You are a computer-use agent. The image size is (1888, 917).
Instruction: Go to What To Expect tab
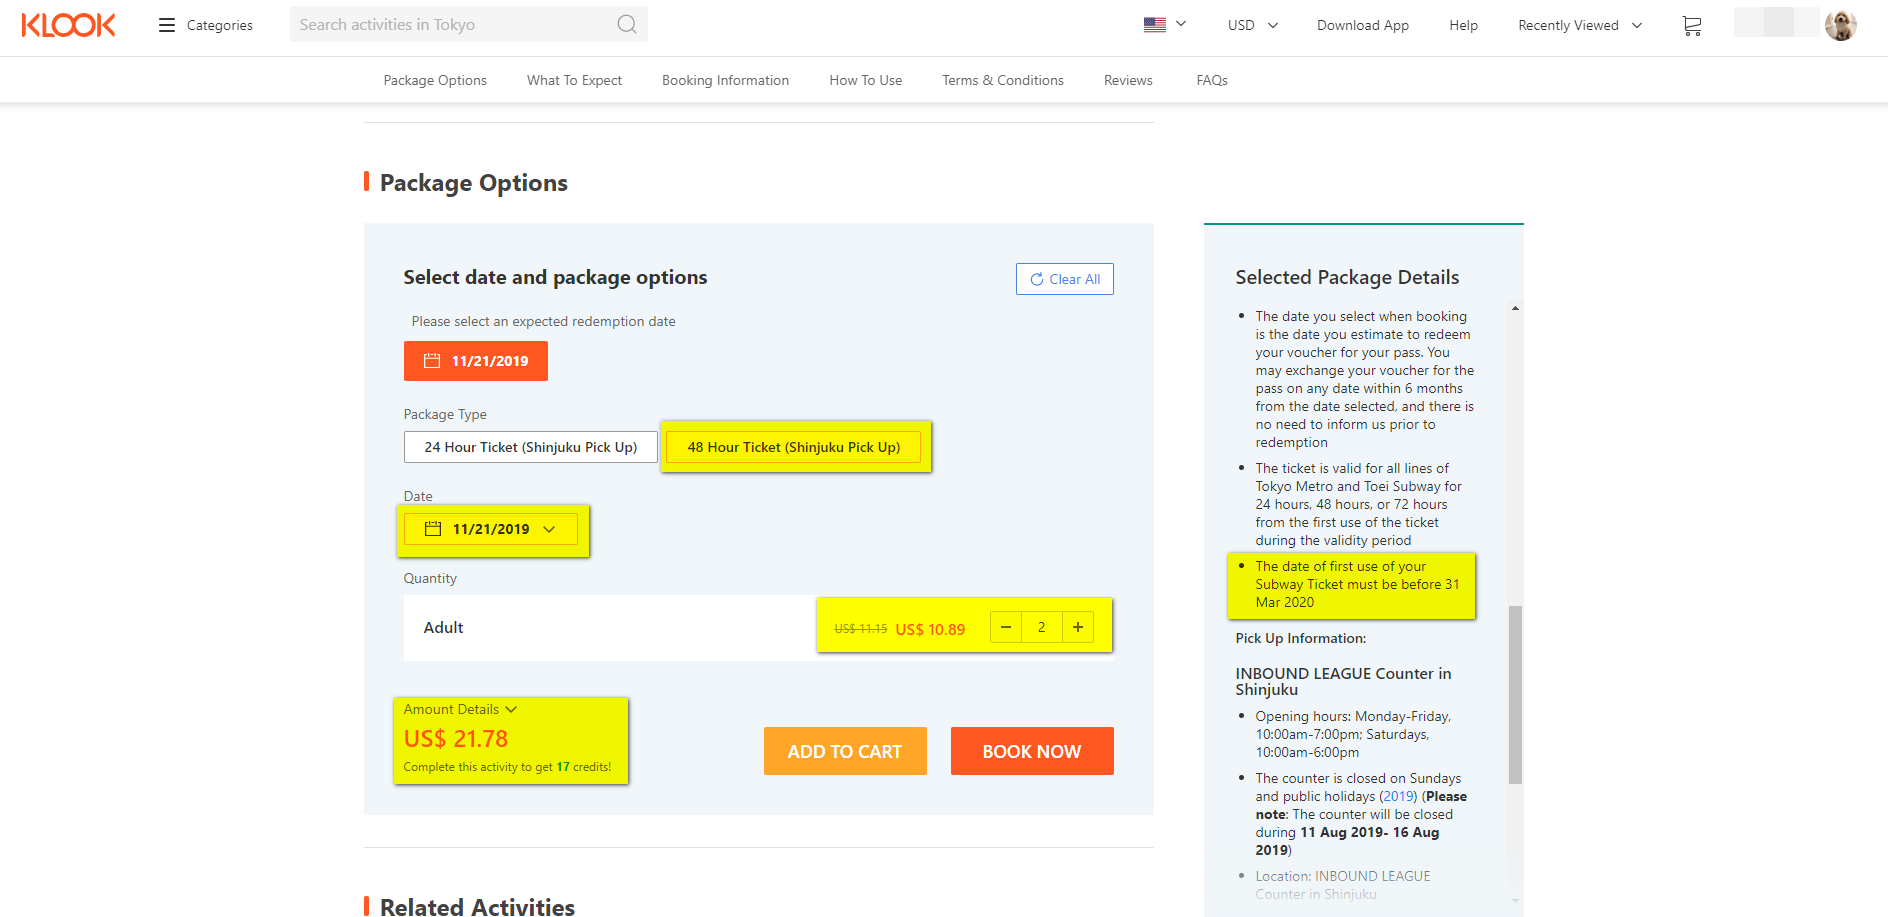point(574,80)
